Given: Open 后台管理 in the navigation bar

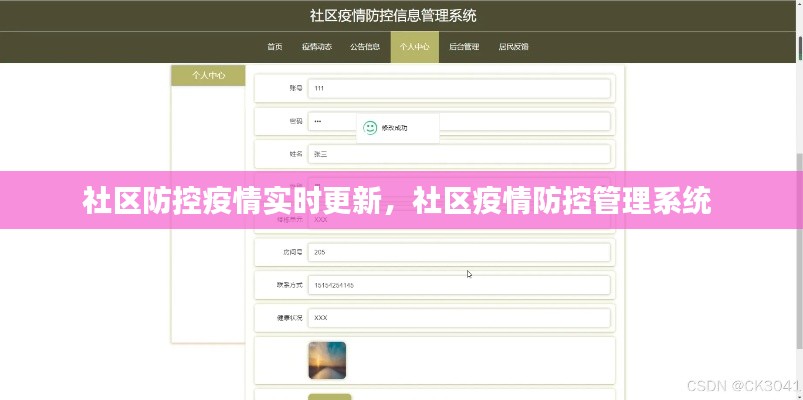Looking at the screenshot, I should tap(464, 47).
